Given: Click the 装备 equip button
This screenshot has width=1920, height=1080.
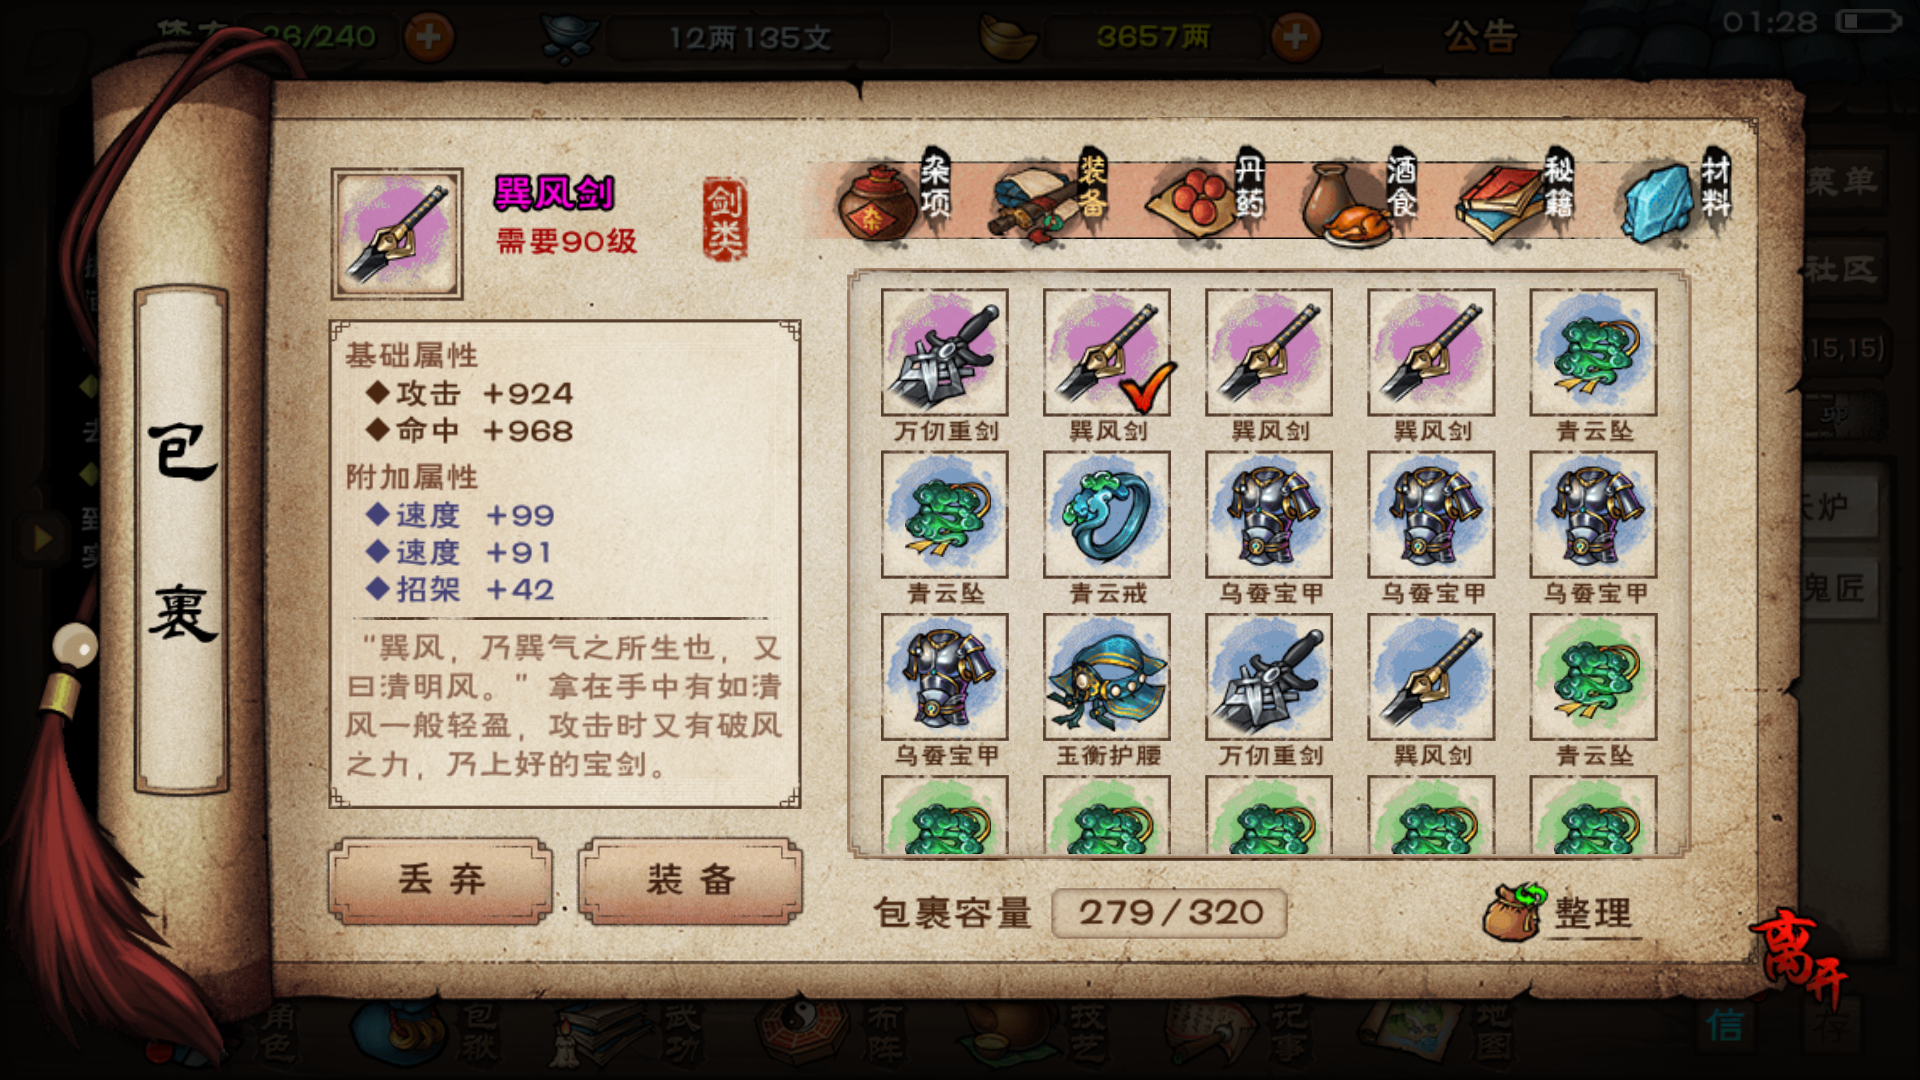Looking at the screenshot, I should tap(690, 881).
